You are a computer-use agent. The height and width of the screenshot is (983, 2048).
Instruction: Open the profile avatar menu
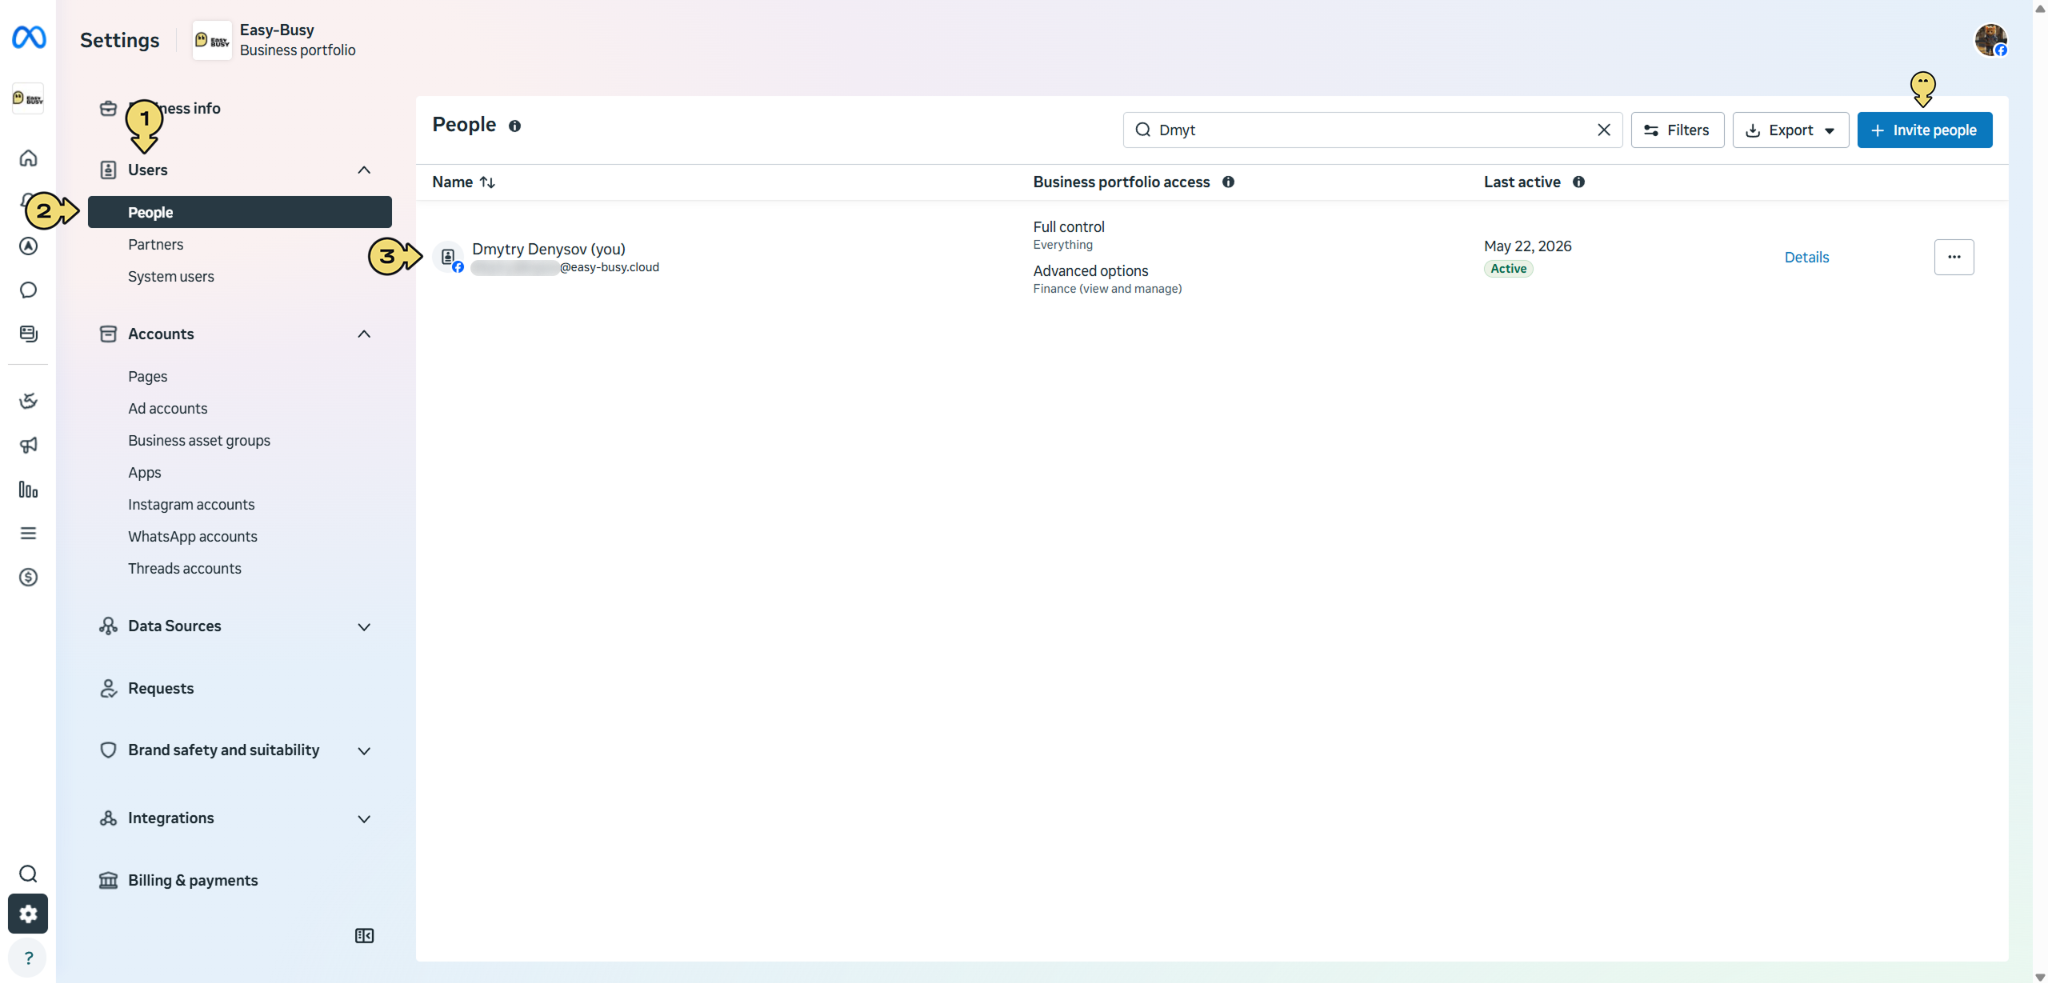click(1990, 40)
